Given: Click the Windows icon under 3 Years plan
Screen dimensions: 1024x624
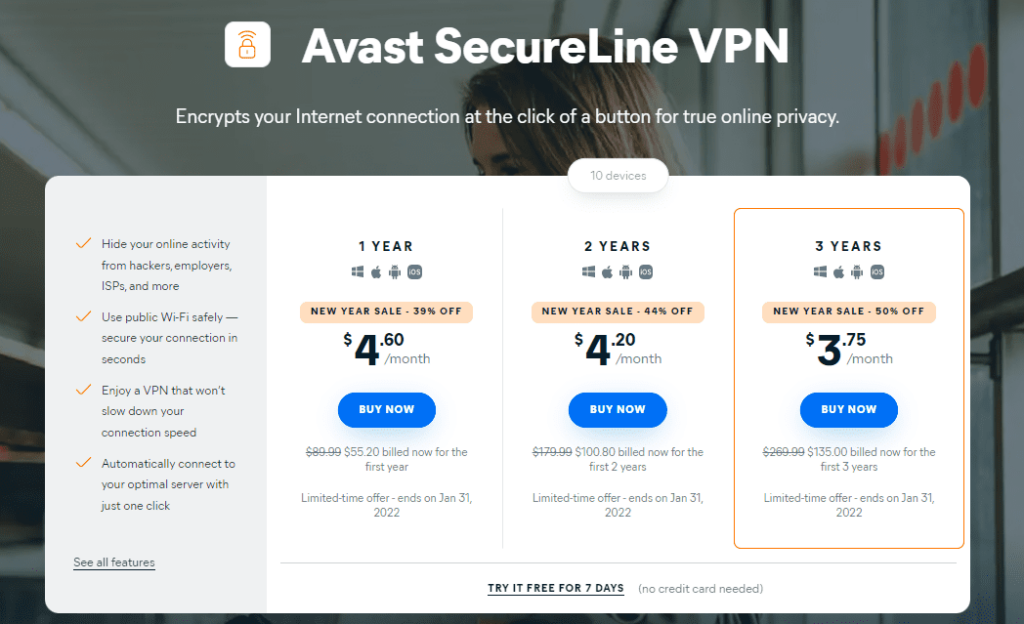Looking at the screenshot, I should (x=819, y=272).
